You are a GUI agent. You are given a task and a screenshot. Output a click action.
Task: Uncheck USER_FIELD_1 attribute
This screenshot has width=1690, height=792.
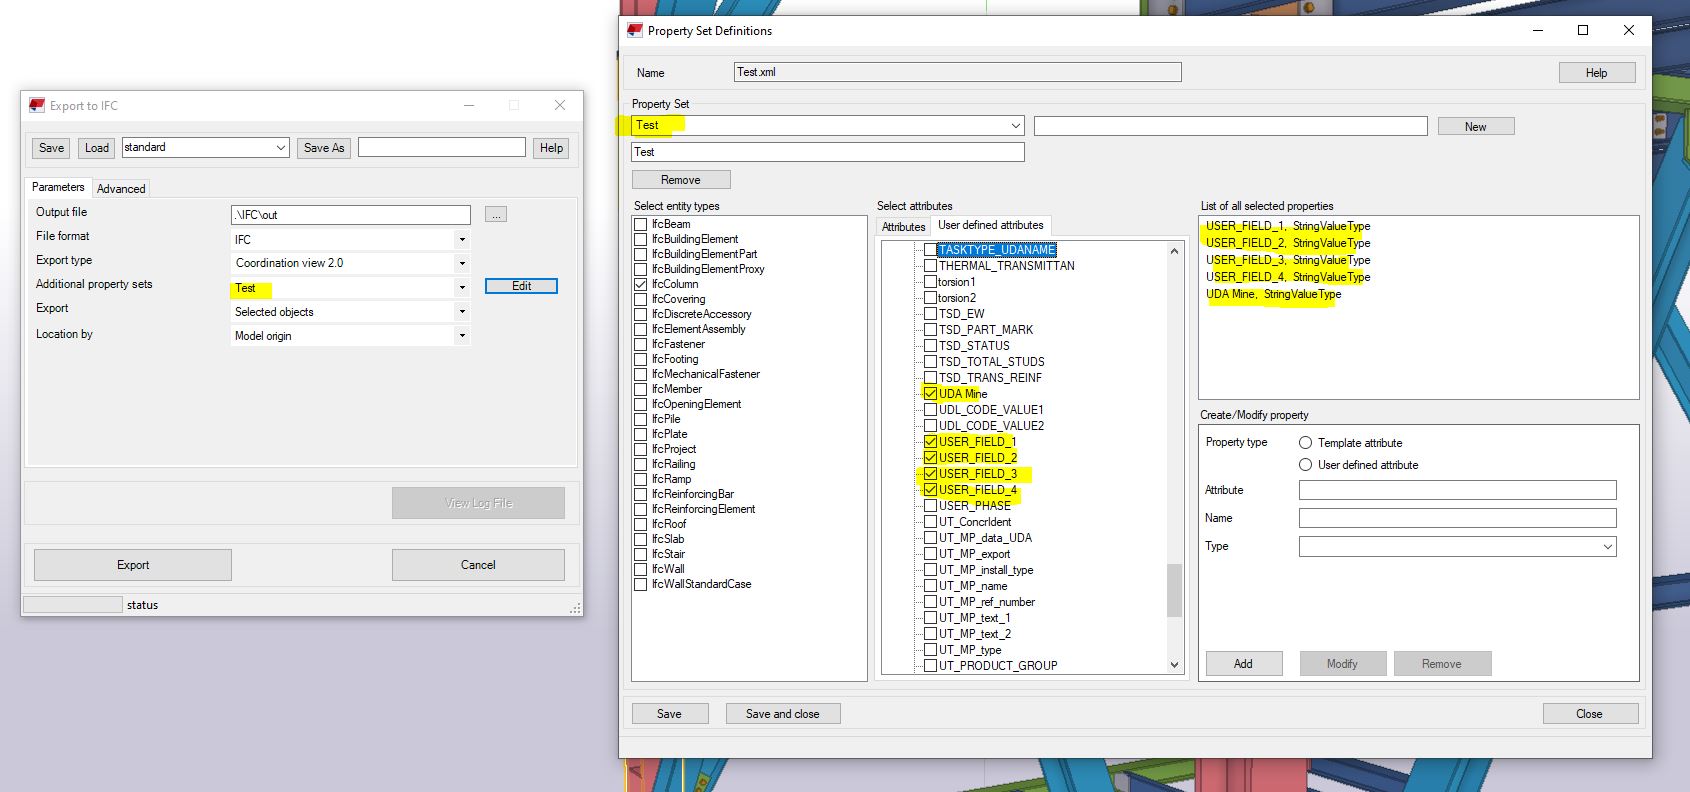coord(930,442)
